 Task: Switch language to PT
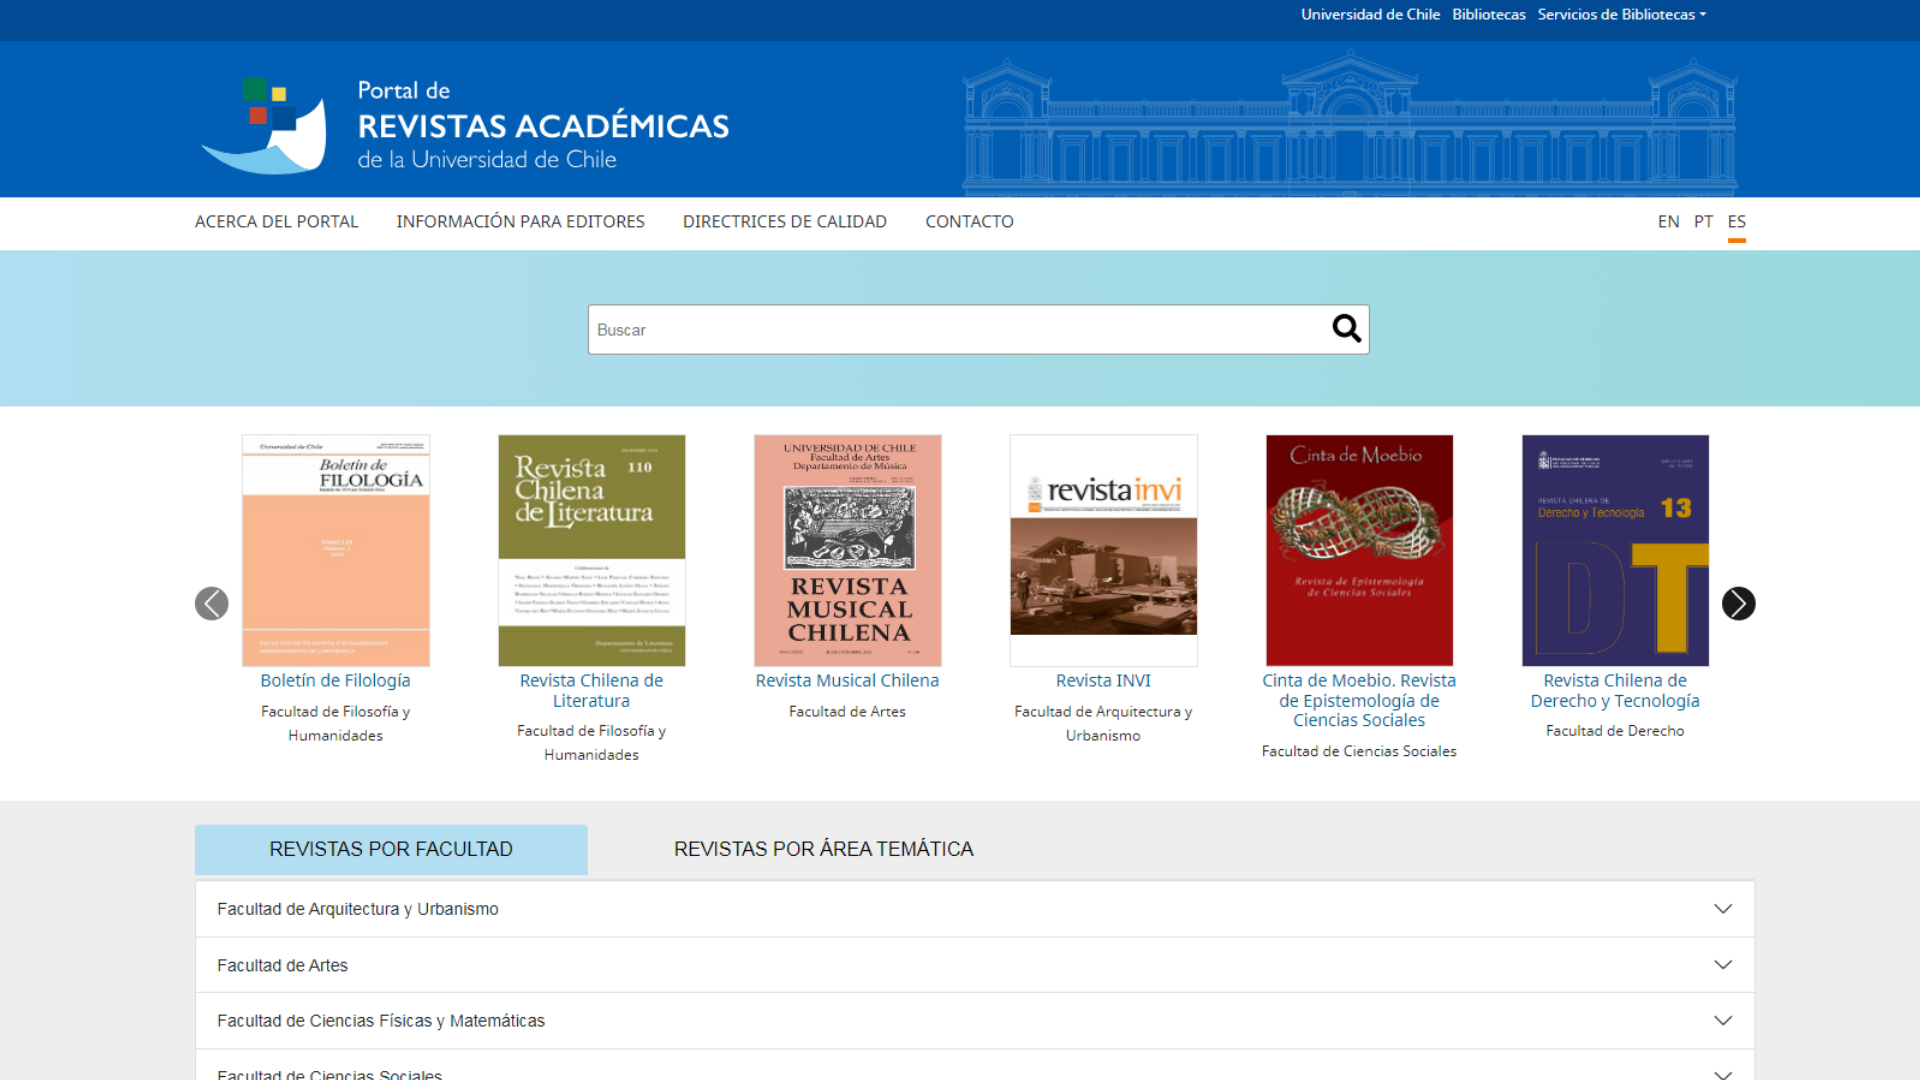tap(1703, 221)
